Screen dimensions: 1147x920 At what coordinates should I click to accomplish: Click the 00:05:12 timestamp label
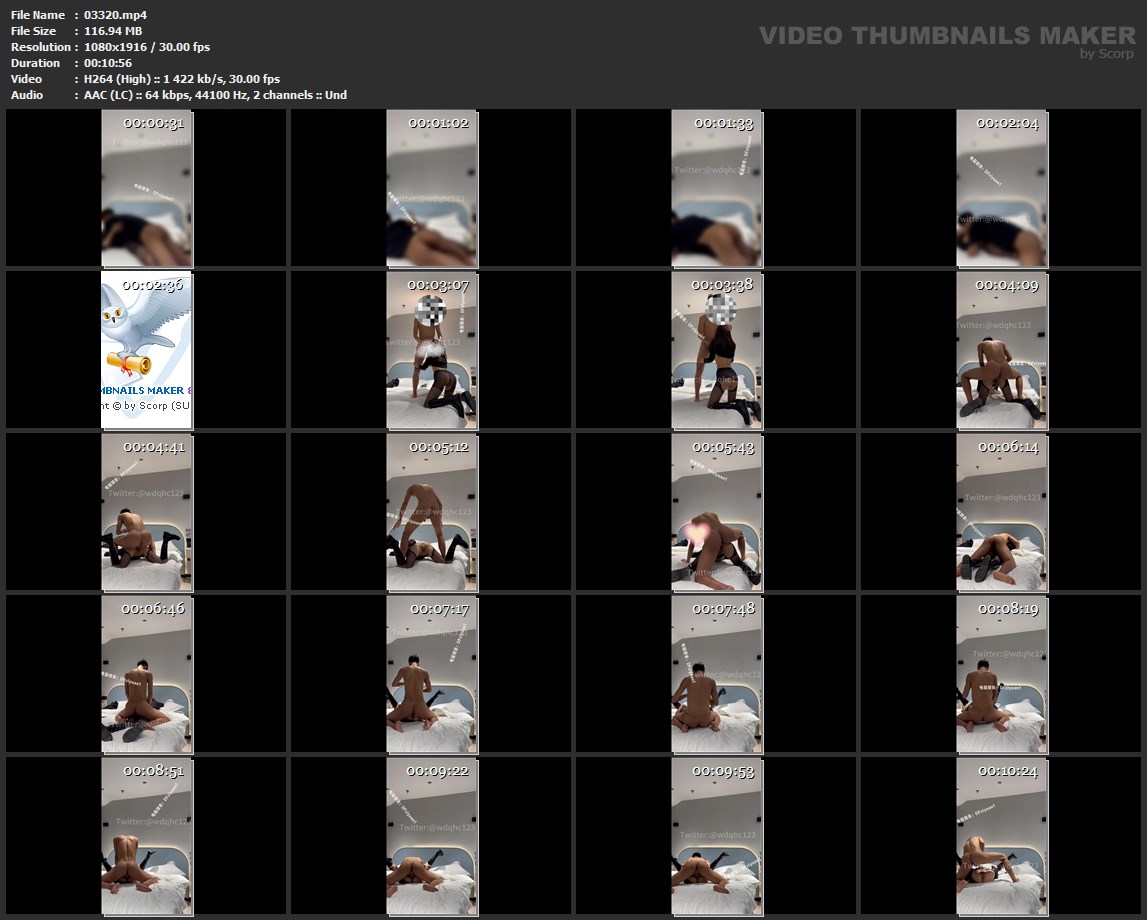pos(438,447)
